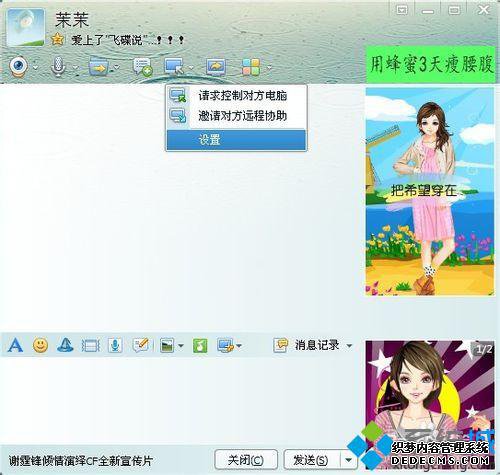Click the 发送(S) send button
The image size is (500, 475).
[312, 460]
